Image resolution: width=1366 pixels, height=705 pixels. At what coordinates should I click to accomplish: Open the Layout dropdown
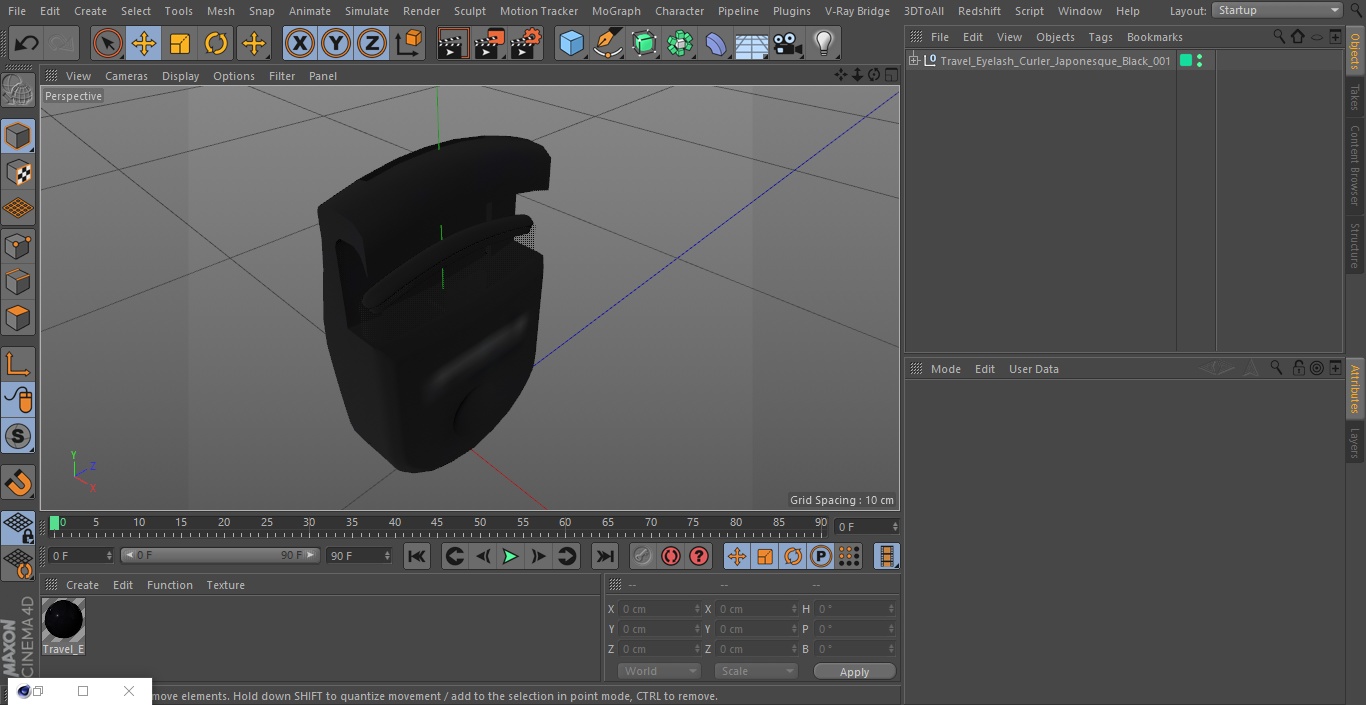(x=1278, y=10)
